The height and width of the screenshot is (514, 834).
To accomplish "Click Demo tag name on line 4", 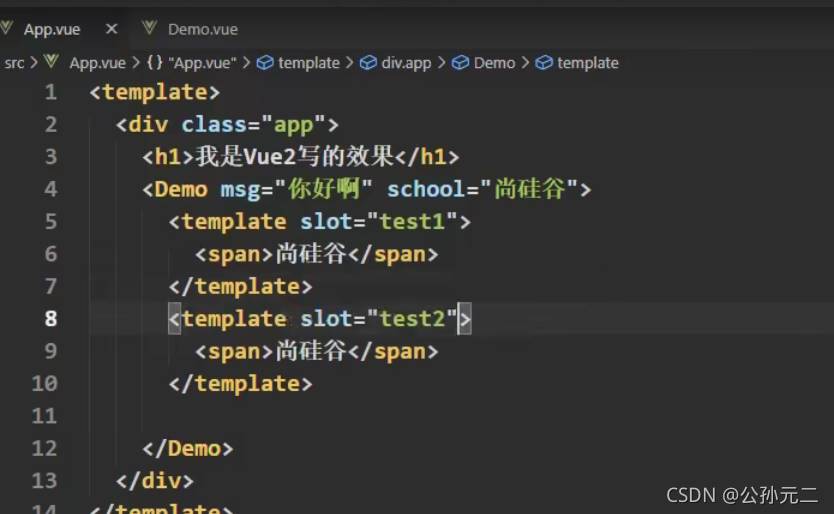I will click(181, 189).
